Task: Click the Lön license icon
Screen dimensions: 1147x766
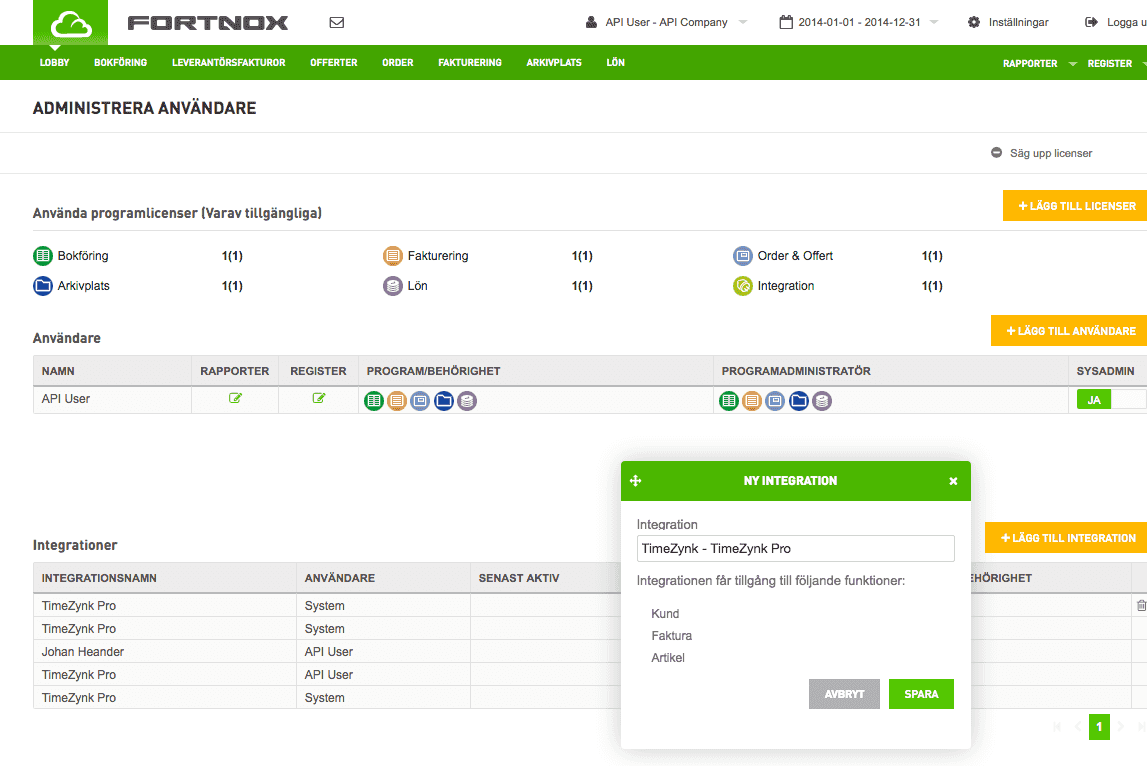Action: click(x=393, y=285)
